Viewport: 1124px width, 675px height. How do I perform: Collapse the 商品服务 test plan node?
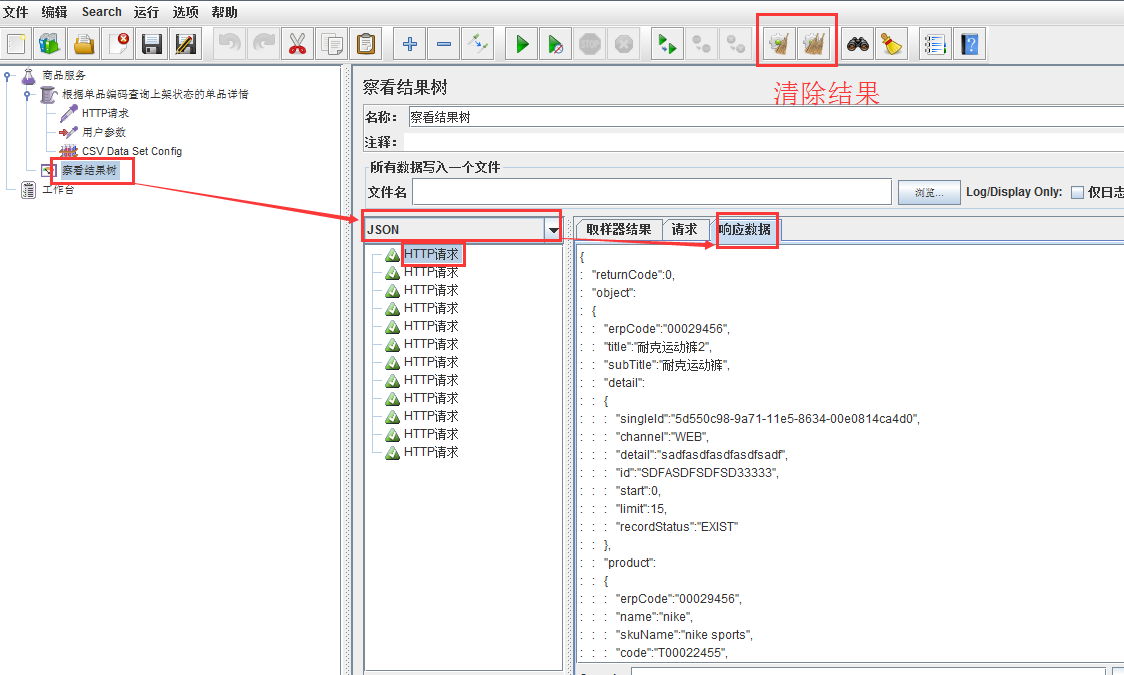tap(8, 75)
